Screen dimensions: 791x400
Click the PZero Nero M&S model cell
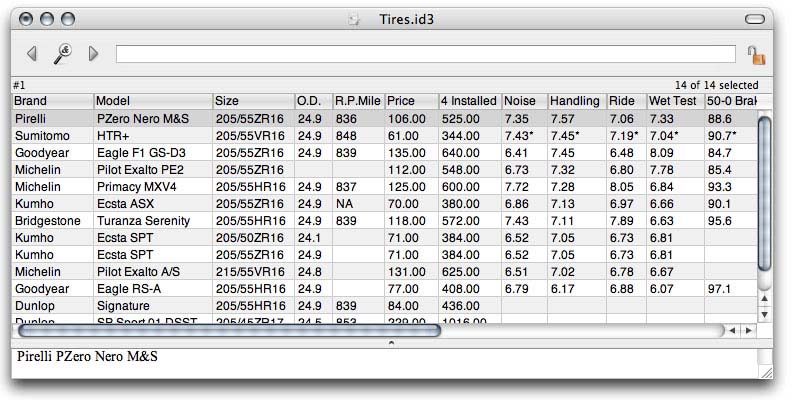153,119
